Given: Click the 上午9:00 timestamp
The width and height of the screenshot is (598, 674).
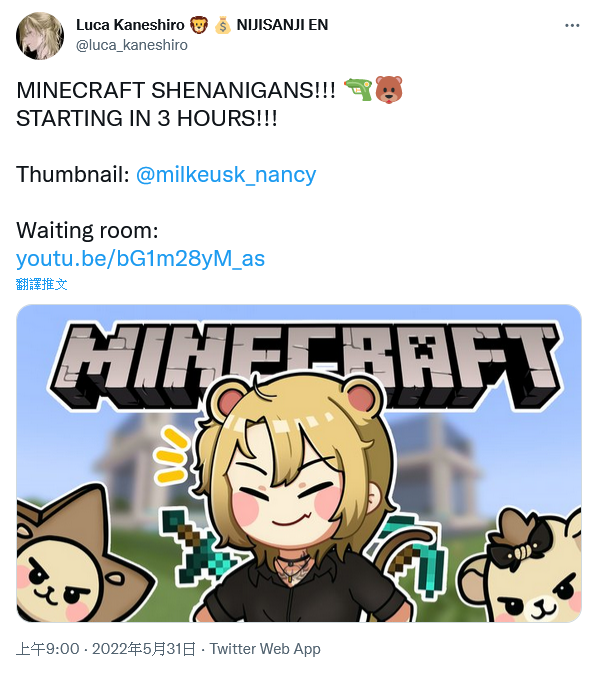Looking at the screenshot, I should 48,649.
